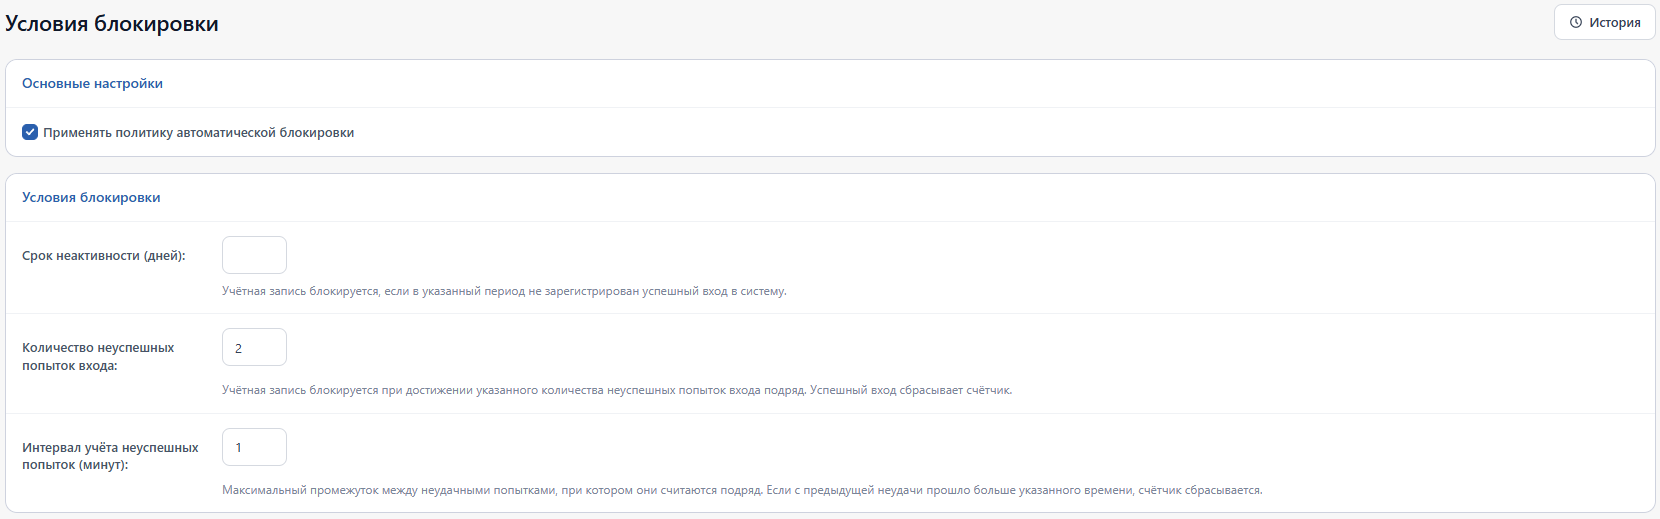Click hint text starting 'Максимальный промежуток'
The width and height of the screenshot is (1660, 519).
pos(742,490)
